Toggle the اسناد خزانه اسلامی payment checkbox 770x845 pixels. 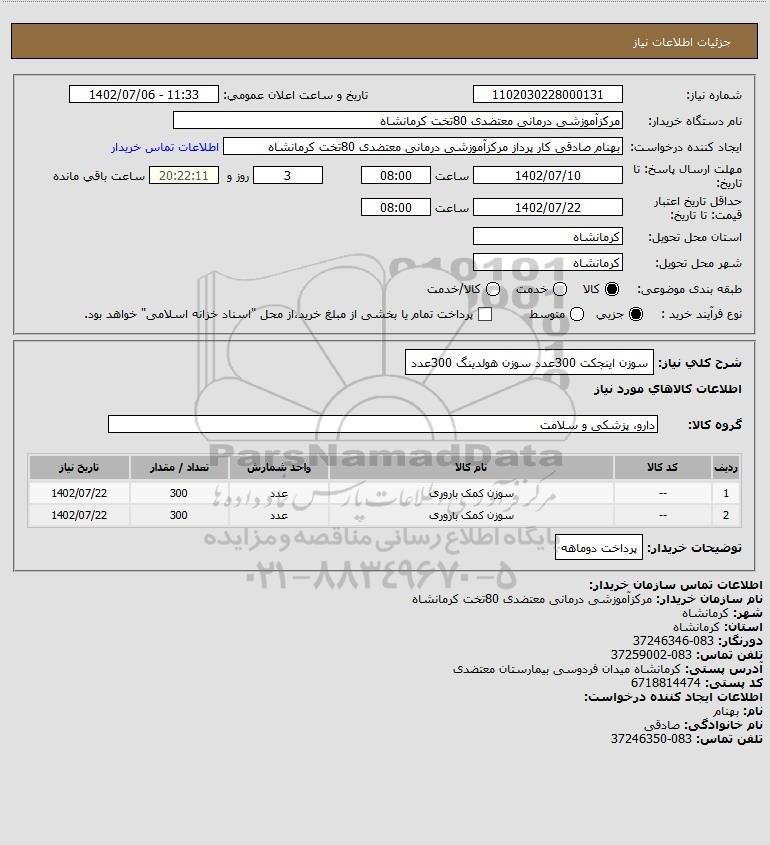(485, 314)
